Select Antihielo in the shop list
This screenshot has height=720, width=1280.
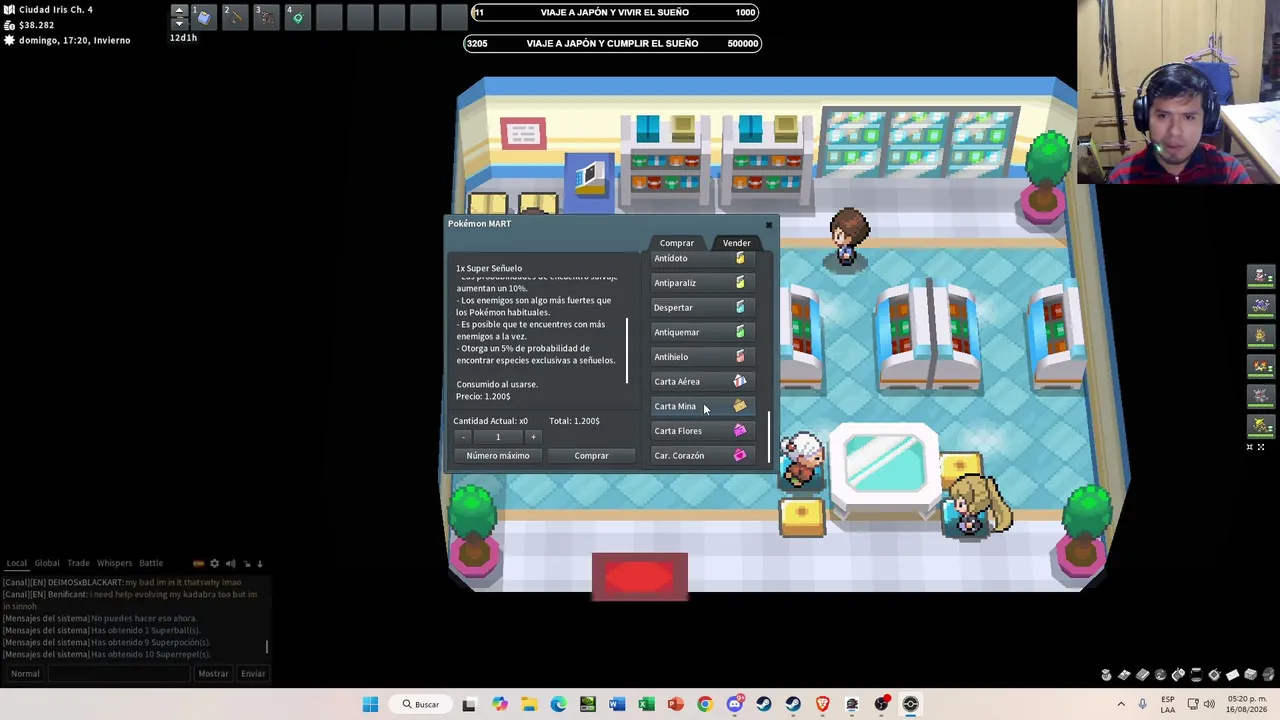701,357
